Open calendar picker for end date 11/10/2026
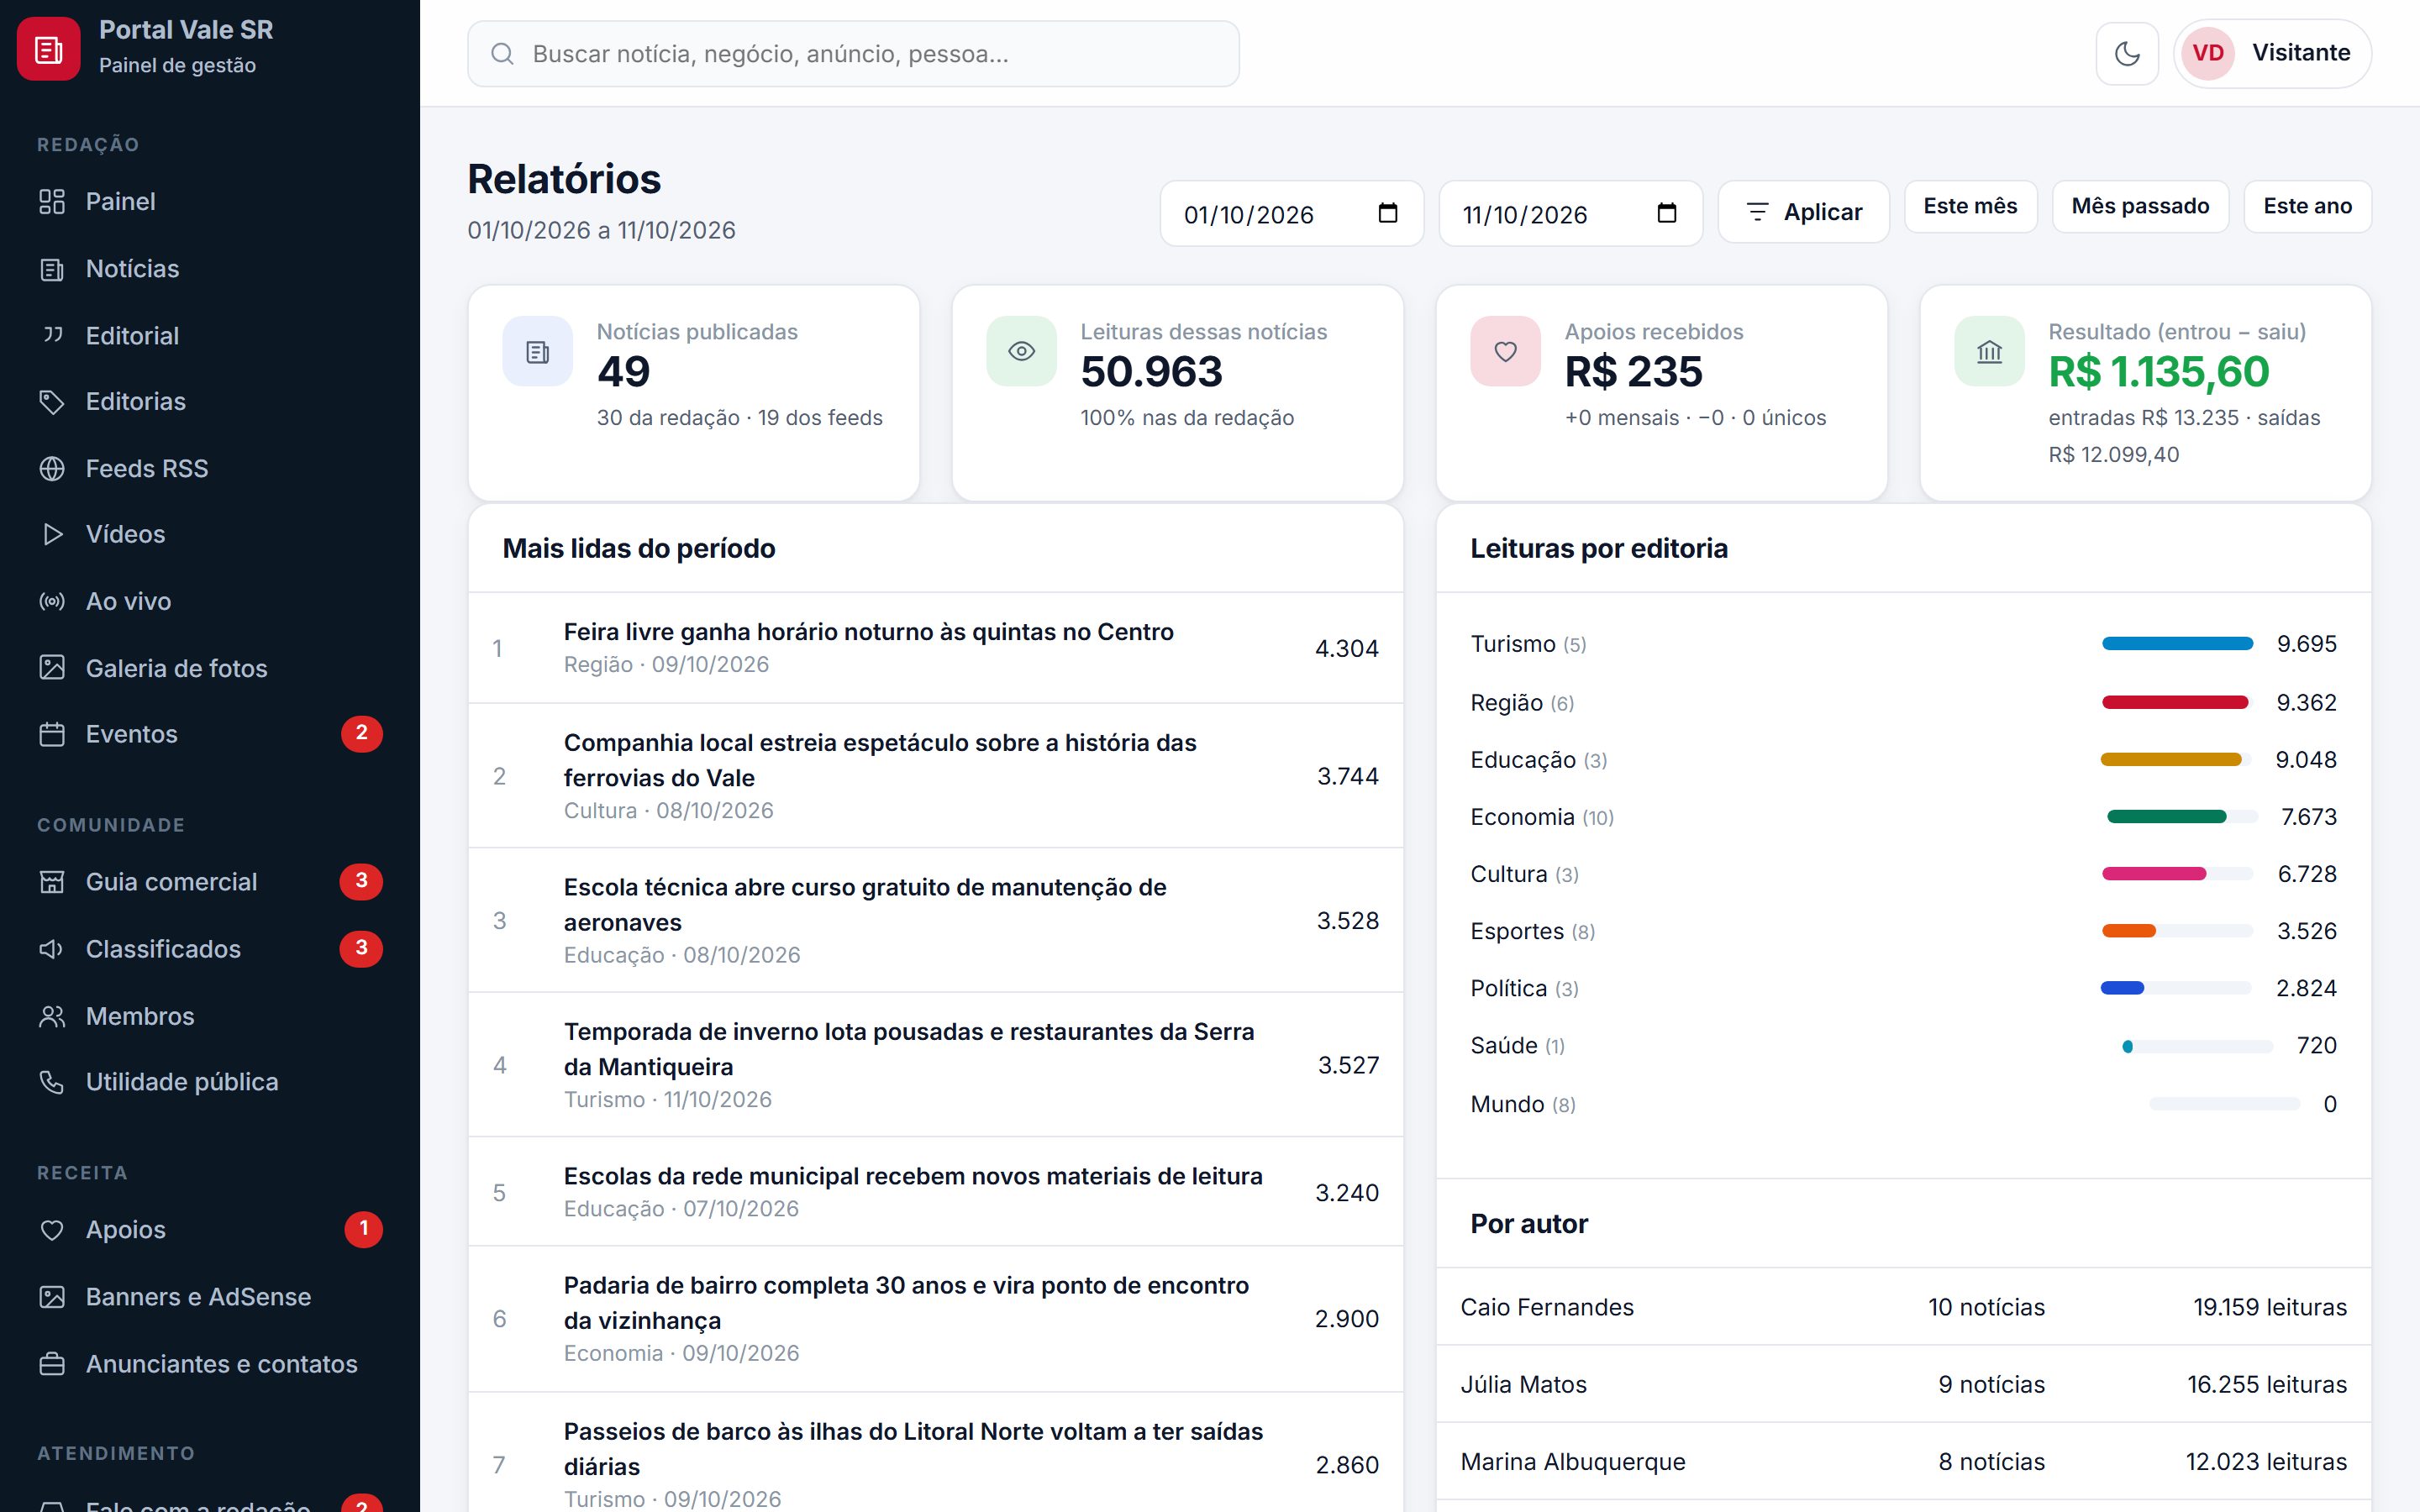2420x1512 pixels. point(1666,213)
